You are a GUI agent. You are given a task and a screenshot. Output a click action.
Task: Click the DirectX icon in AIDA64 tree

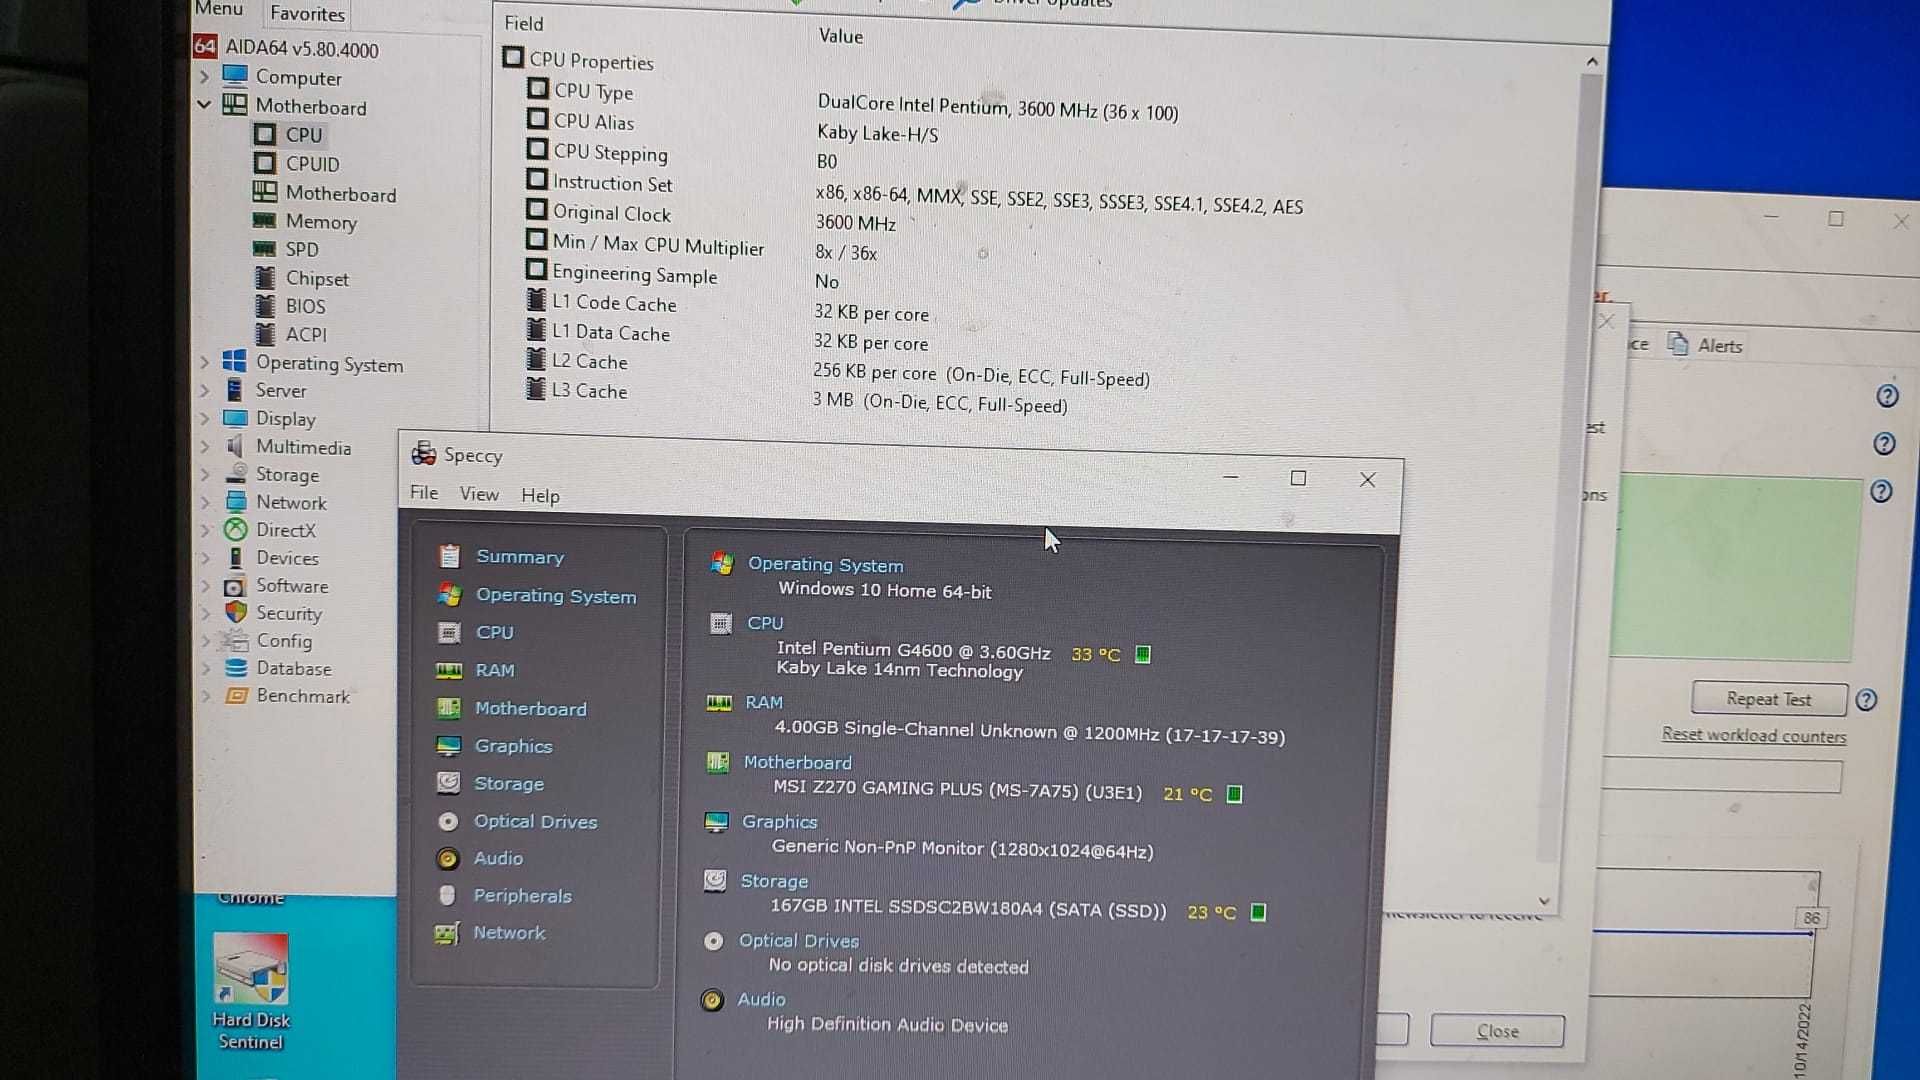coord(236,529)
